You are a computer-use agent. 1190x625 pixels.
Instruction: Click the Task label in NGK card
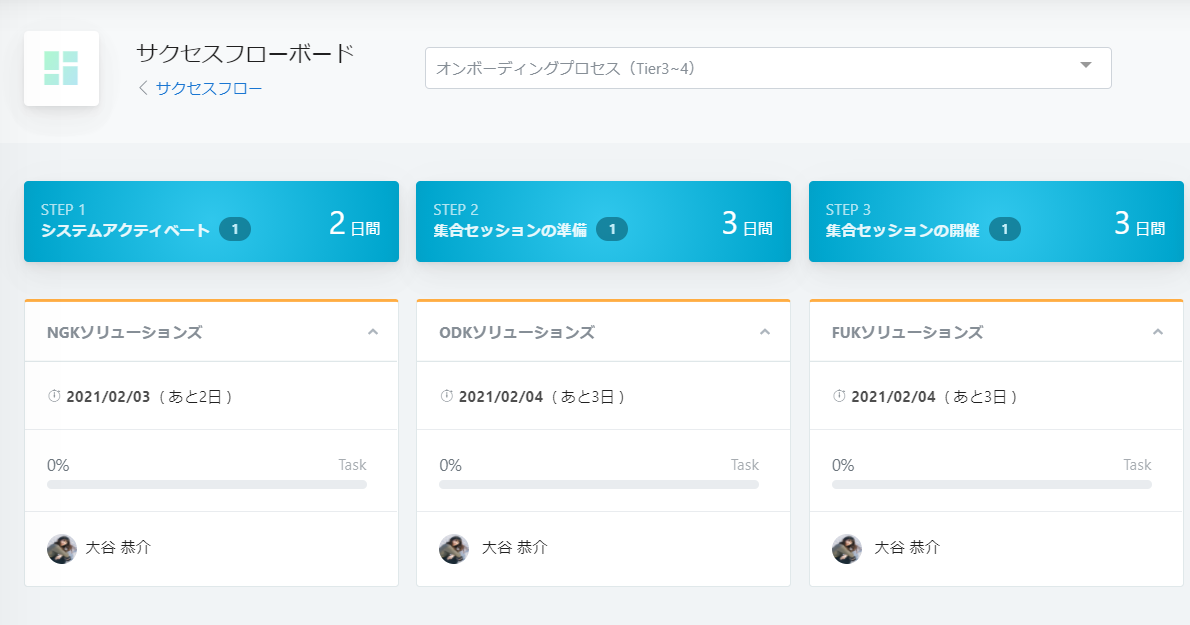pyautogui.click(x=352, y=465)
